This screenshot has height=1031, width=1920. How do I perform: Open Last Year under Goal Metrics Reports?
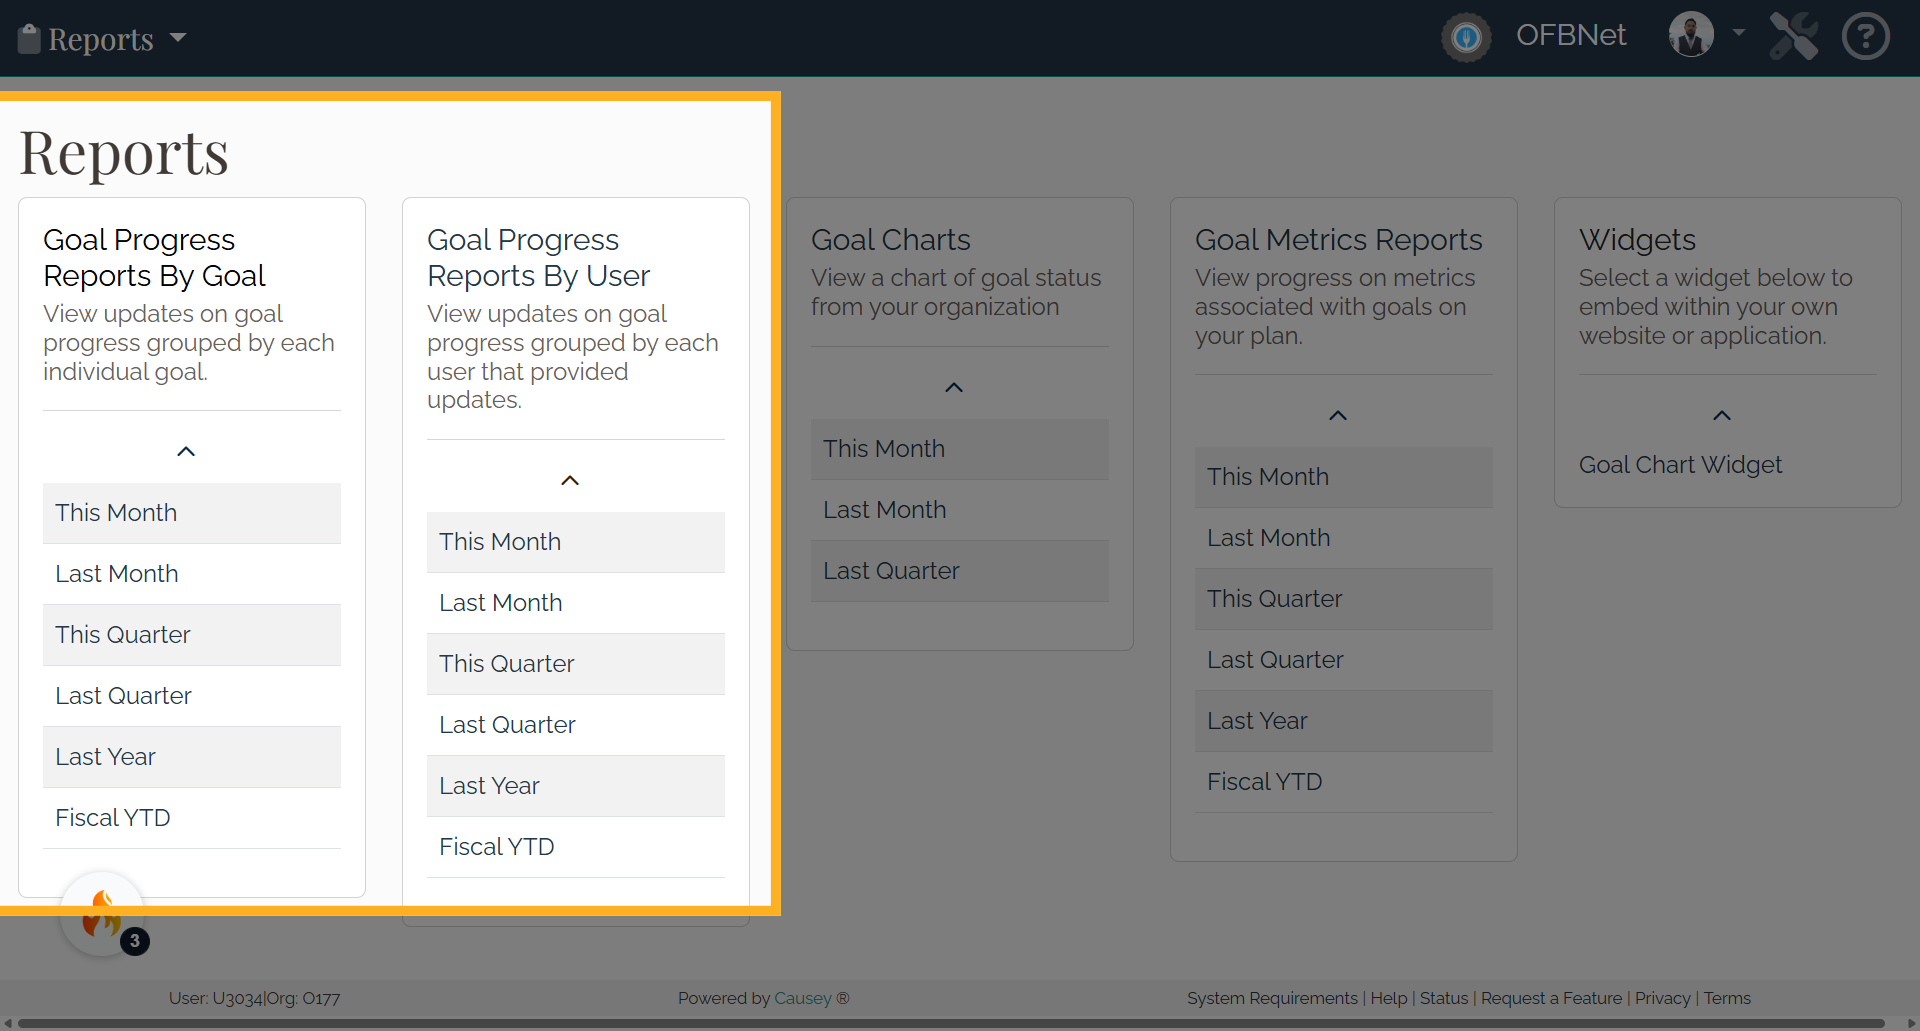coord(1344,721)
